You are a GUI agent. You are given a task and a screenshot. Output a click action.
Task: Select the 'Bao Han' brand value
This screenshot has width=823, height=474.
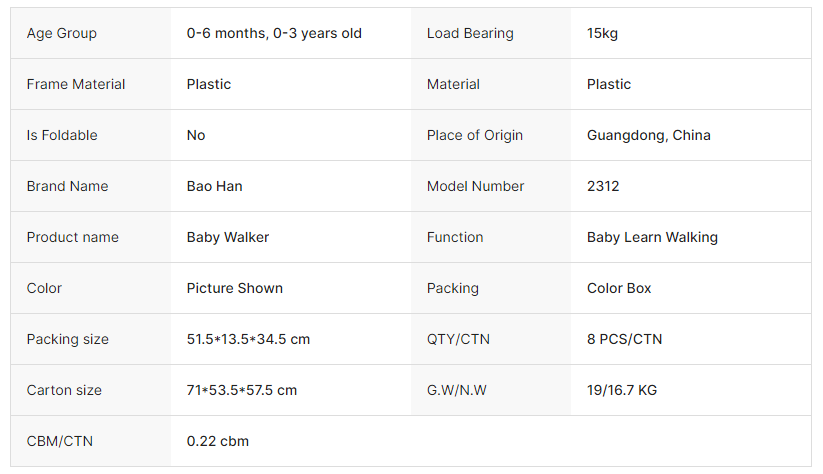point(215,186)
